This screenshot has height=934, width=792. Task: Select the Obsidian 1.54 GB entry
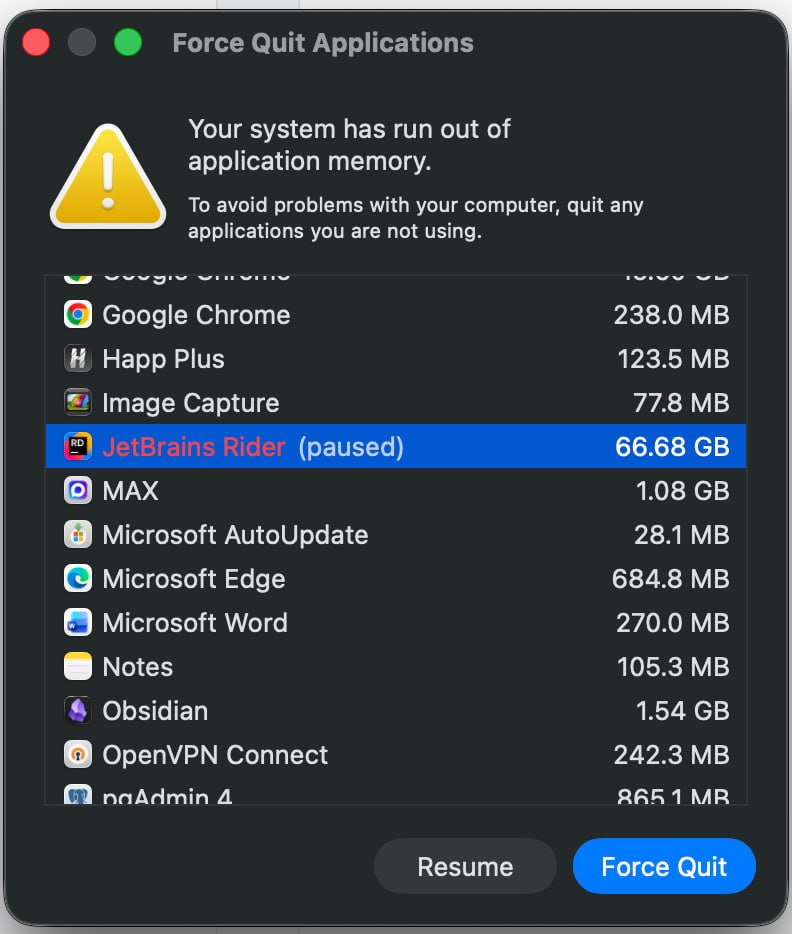(396, 711)
